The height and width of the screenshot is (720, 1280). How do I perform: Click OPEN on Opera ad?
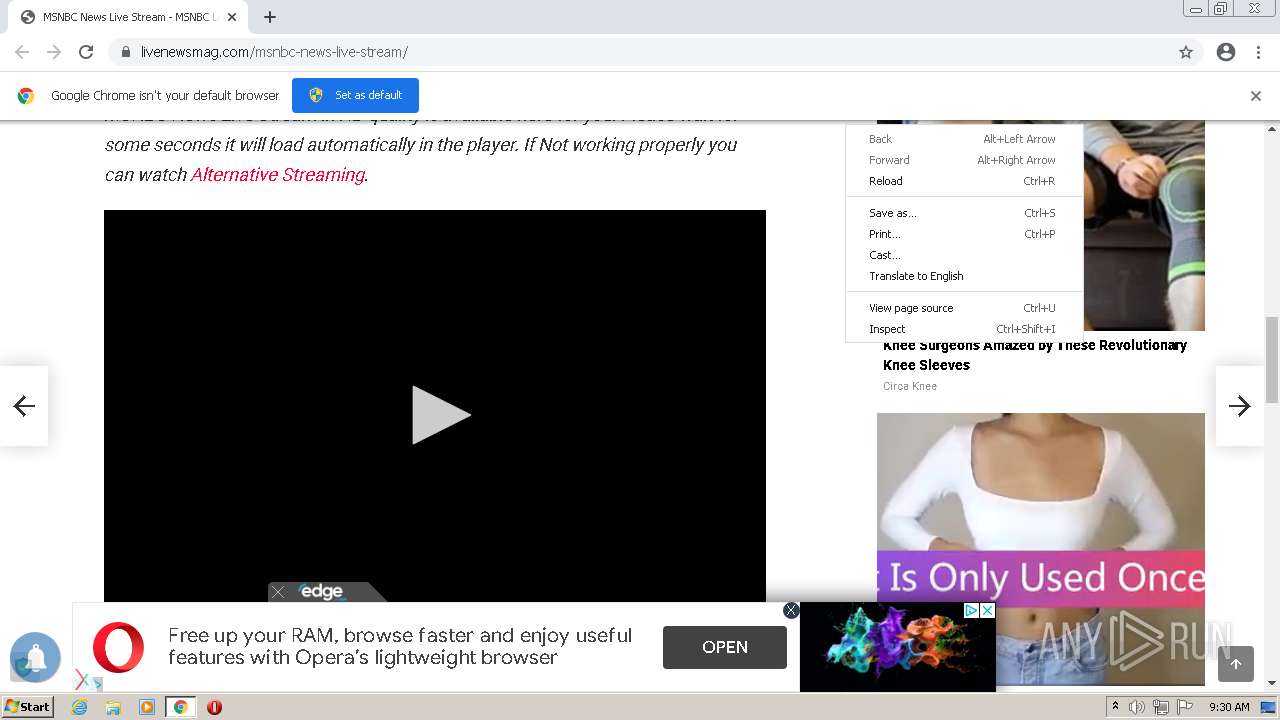[x=725, y=647]
